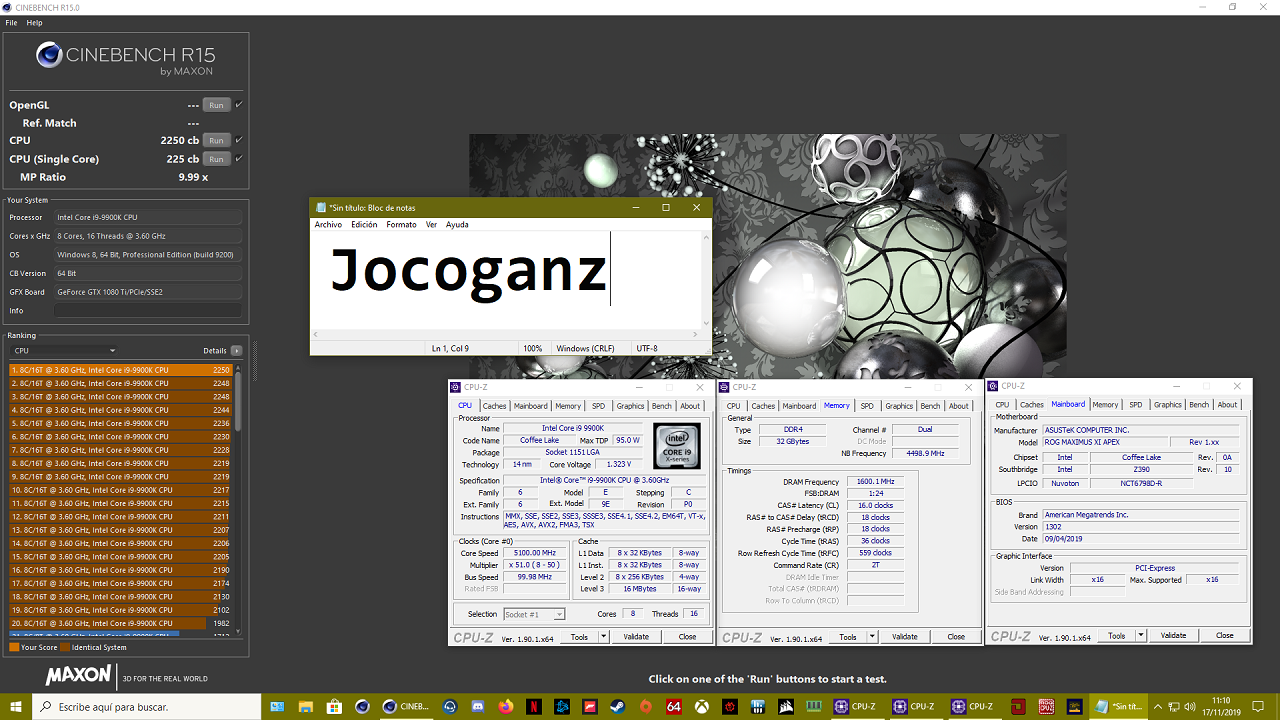Select ranking row 1 with score 2250
This screenshot has height=720, width=1280.
121,370
